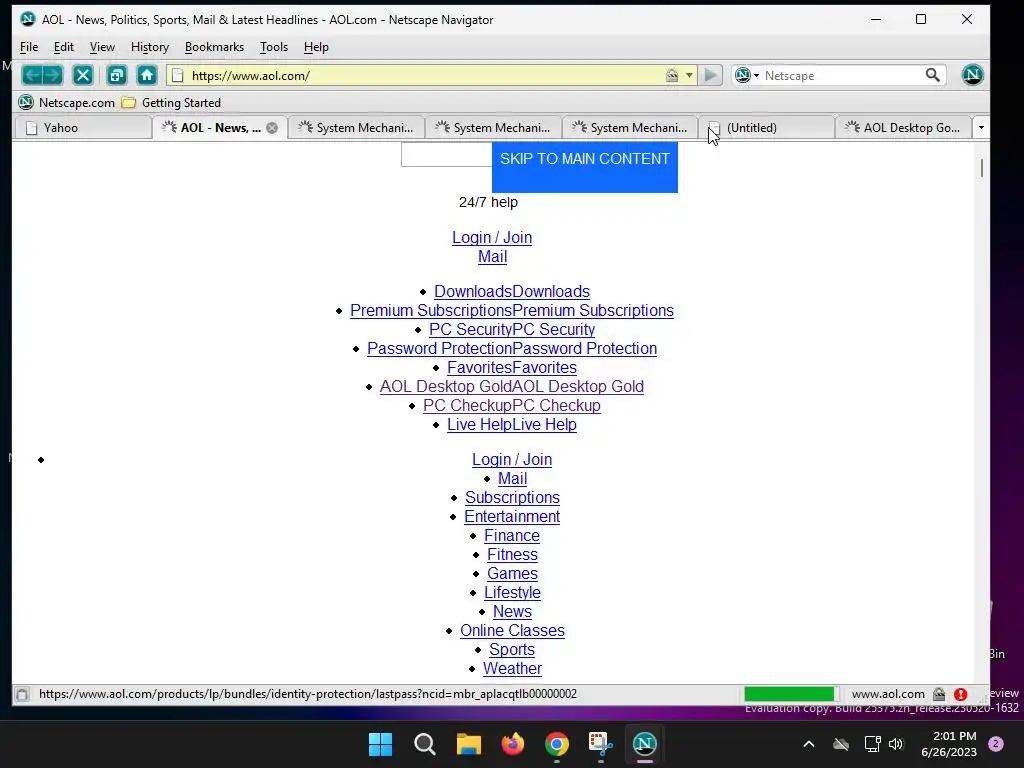Switch to the Yahoo tab
This screenshot has width=1024, height=768.
[83, 128]
